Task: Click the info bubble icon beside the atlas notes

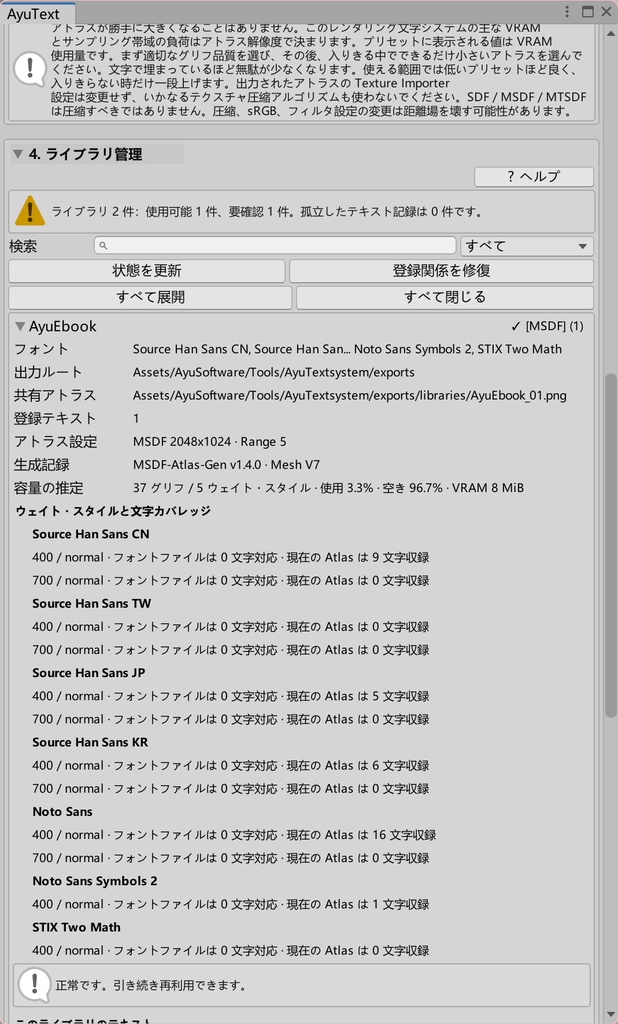Action: tap(29, 70)
